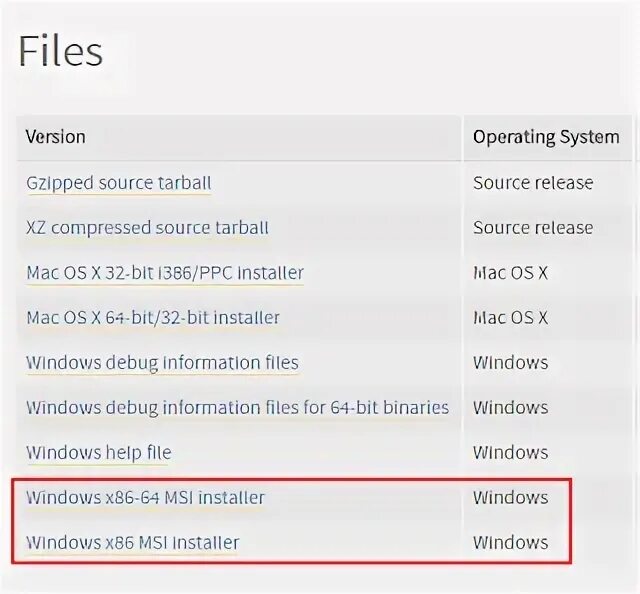Open the Gzipped source tarball link

tap(119, 183)
